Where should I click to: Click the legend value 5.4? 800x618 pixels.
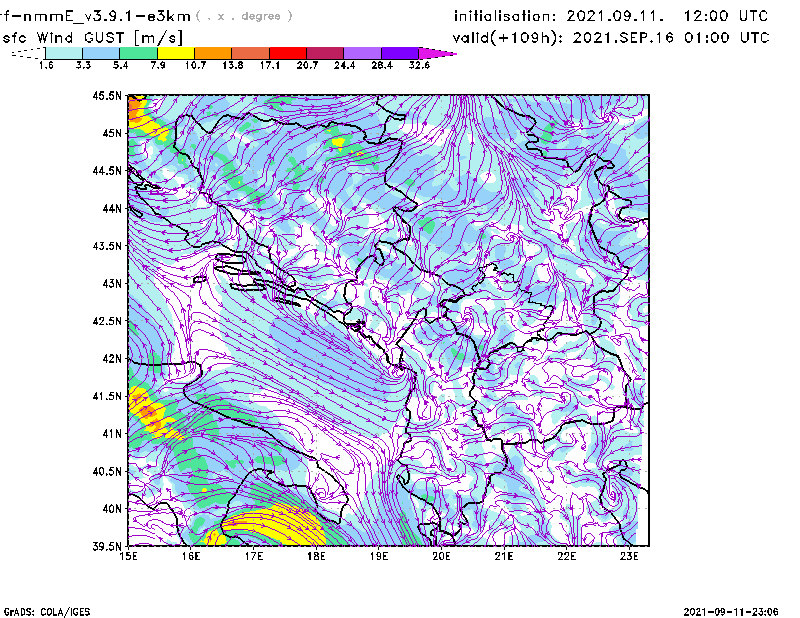point(120,65)
